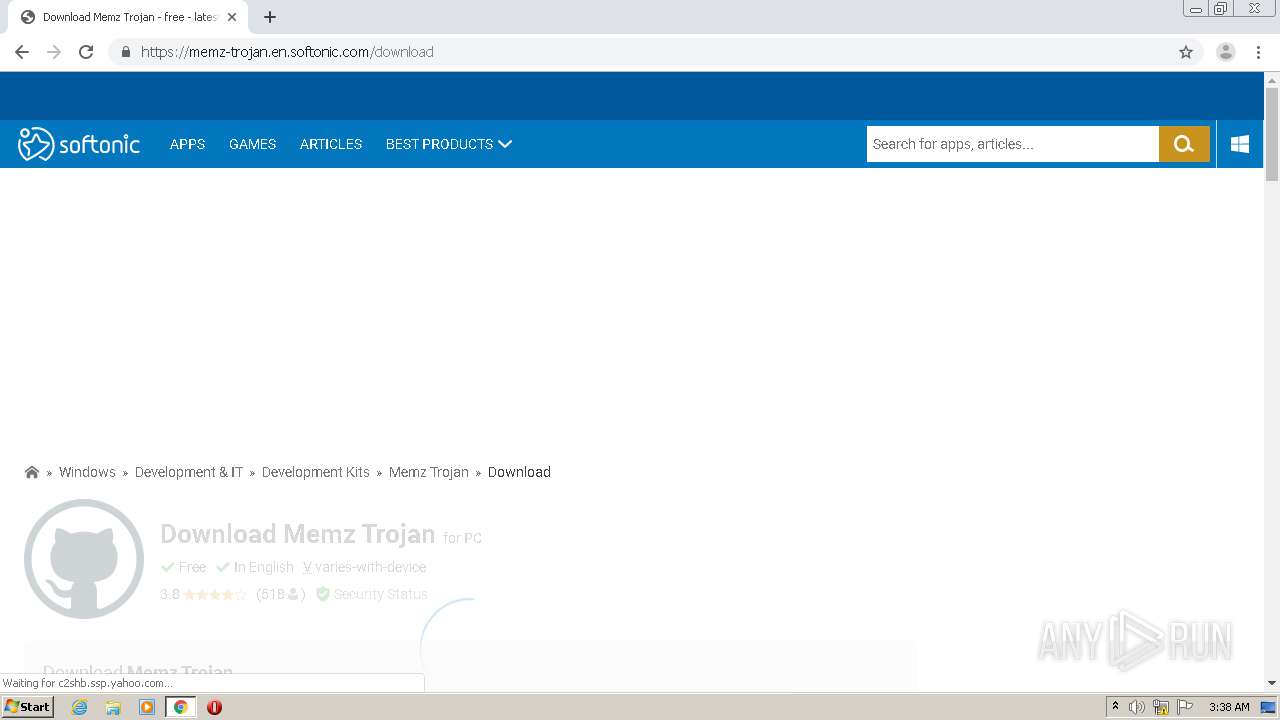The image size is (1280, 720).
Task: Open Action Center flag icon
Action: pyautogui.click(x=1185, y=707)
